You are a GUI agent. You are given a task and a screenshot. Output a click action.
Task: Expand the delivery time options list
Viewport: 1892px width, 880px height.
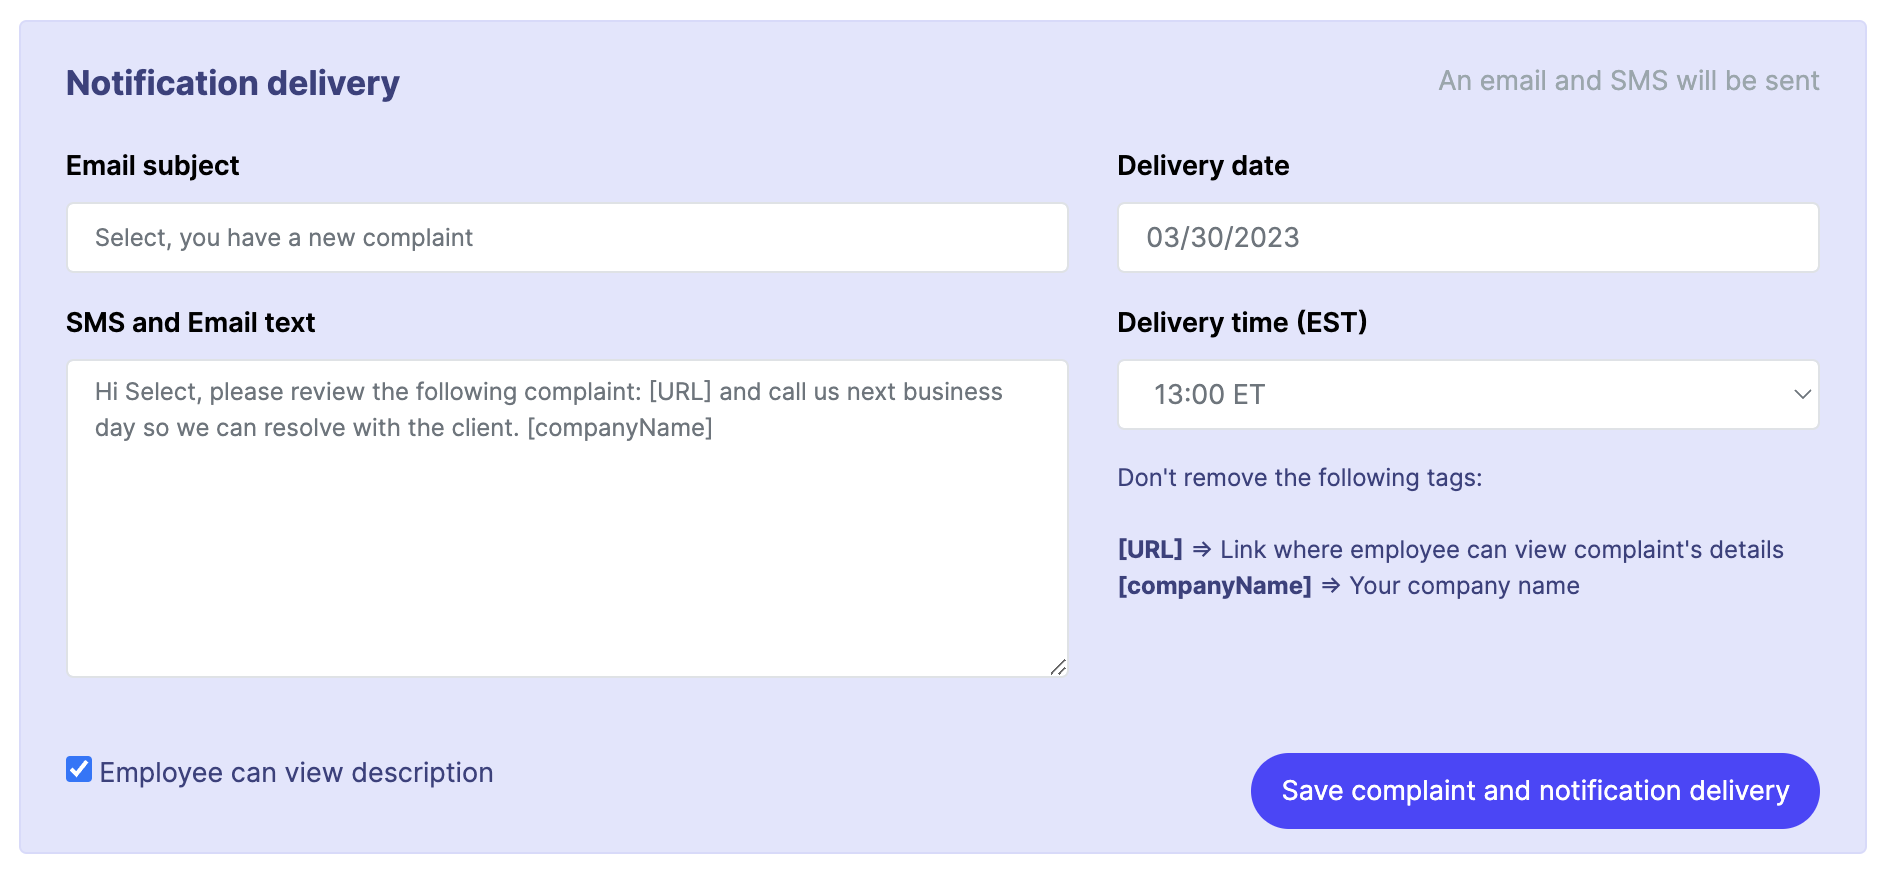pos(1467,395)
